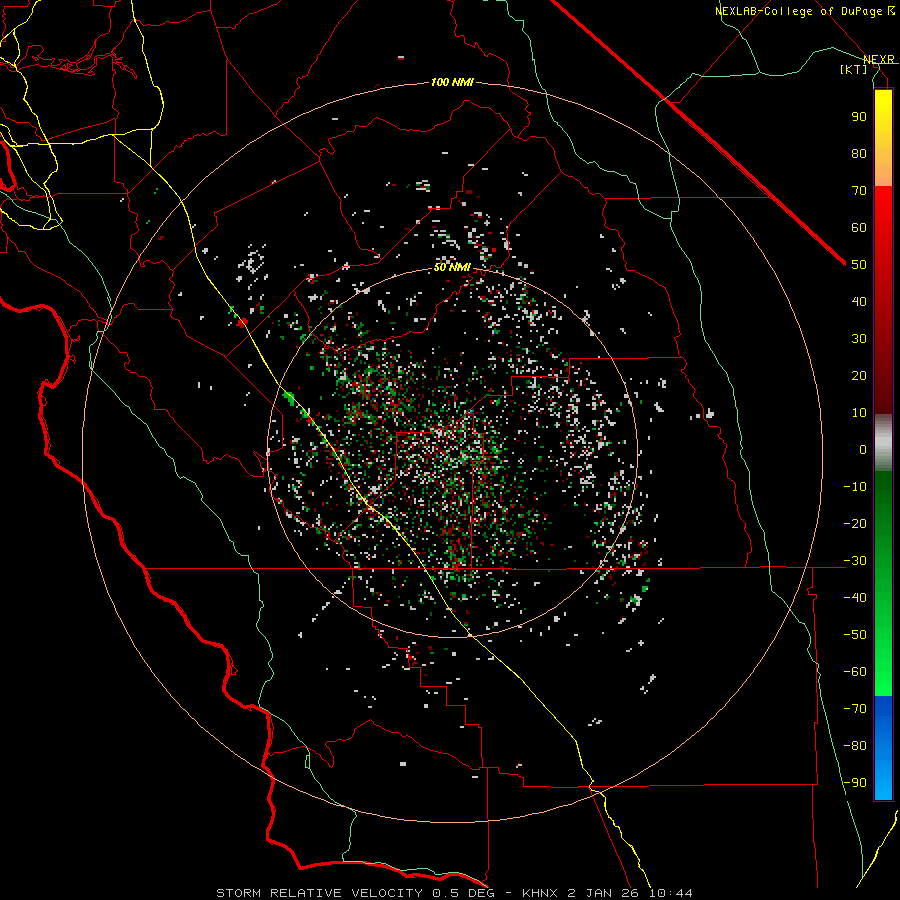Click the -40 value on velocity scale
Image resolution: width=900 pixels, height=900 pixels.
click(855, 598)
